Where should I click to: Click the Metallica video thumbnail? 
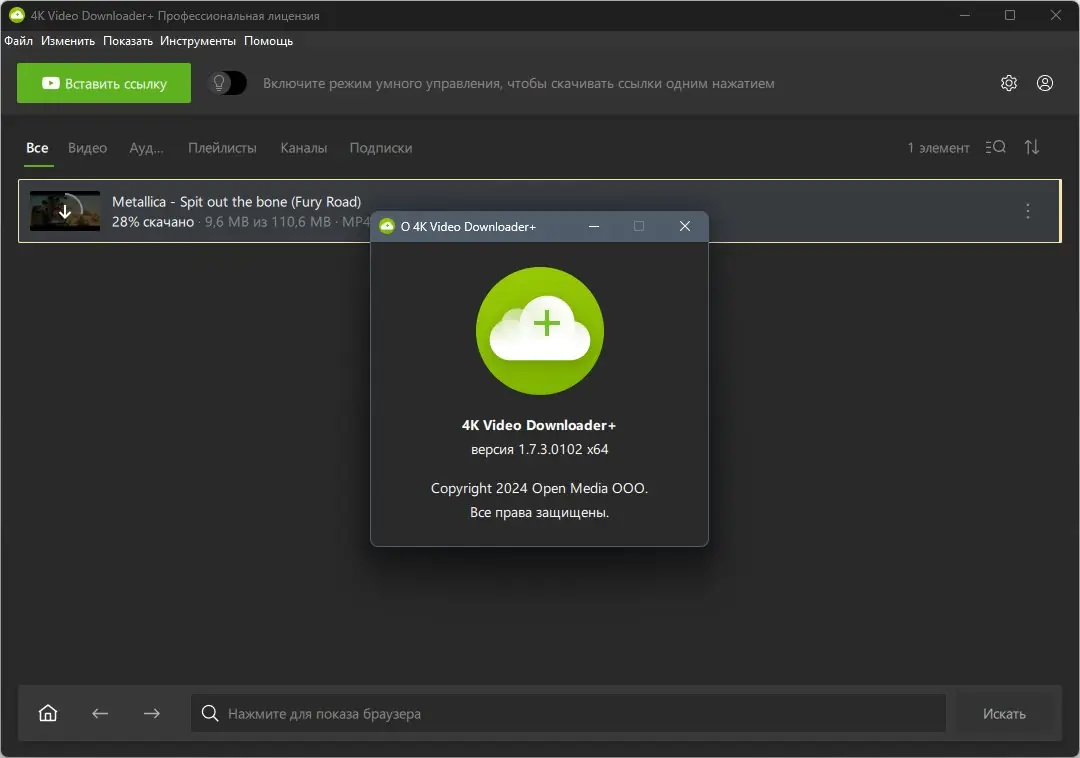tap(65, 211)
